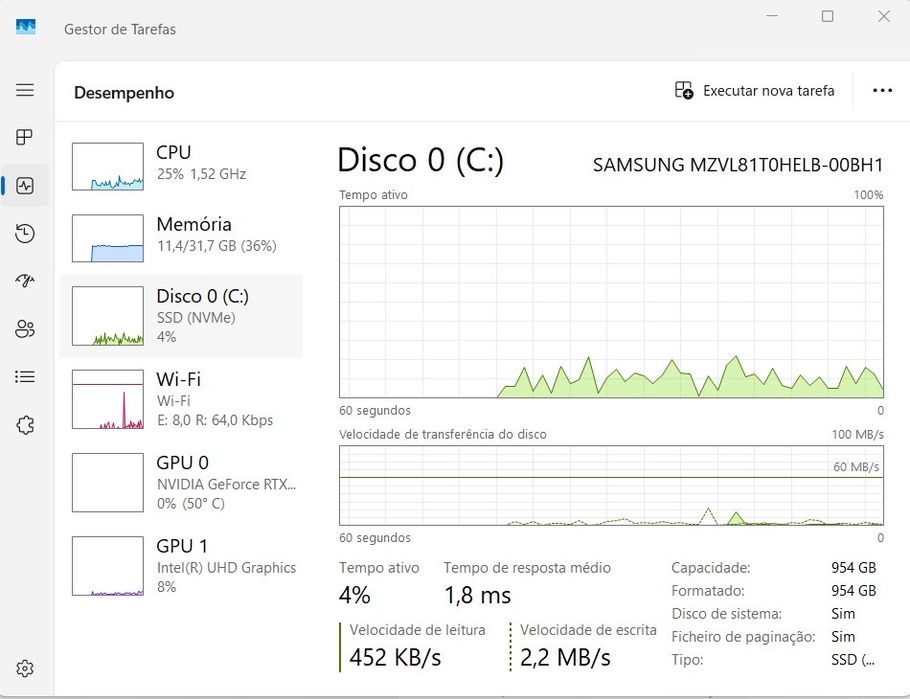
Task: Click the Desempenho page title
Action: click(x=124, y=93)
